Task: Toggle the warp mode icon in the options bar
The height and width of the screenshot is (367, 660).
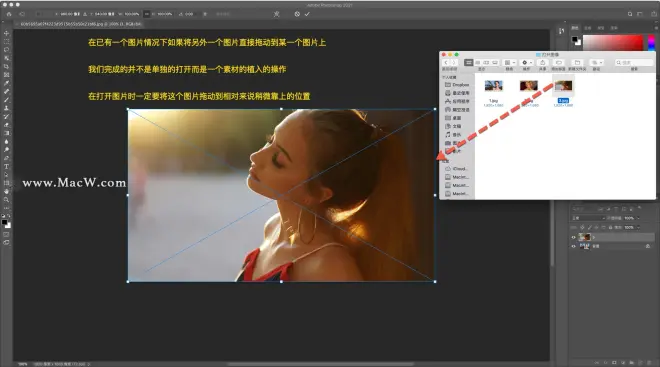Action: [277, 14]
